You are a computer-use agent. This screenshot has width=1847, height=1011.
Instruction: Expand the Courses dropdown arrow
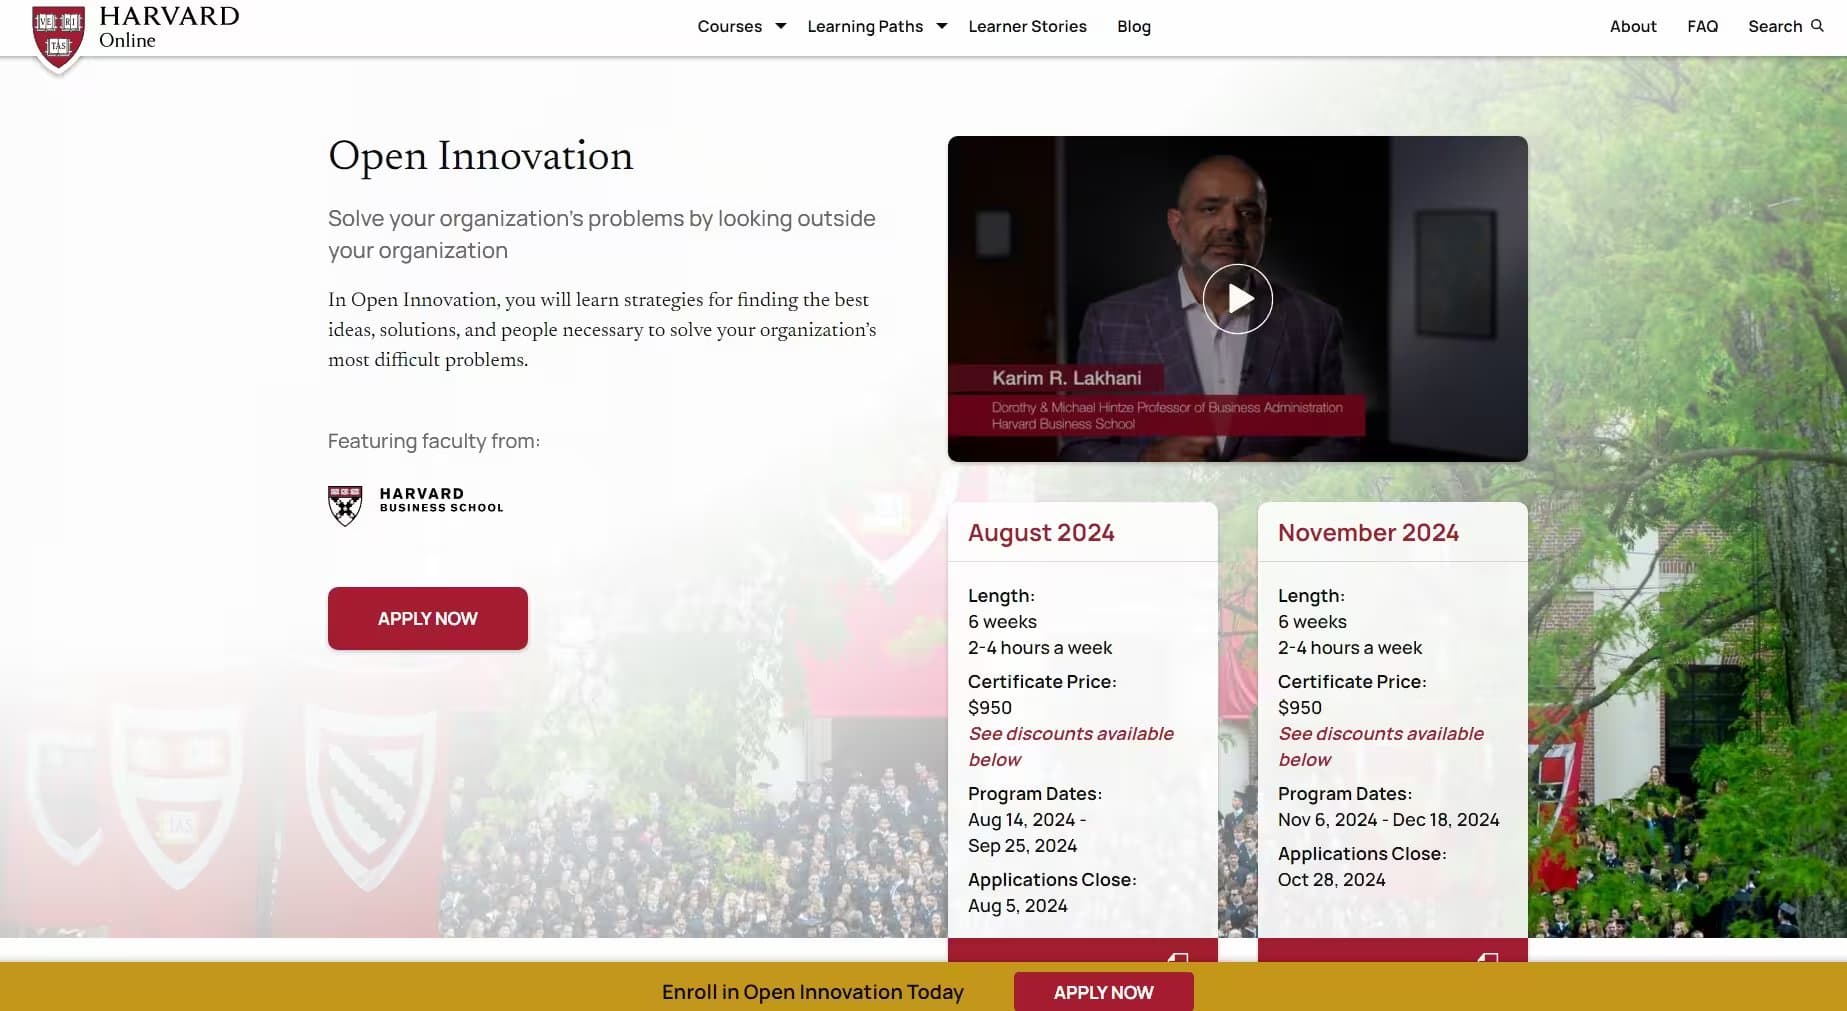click(781, 26)
